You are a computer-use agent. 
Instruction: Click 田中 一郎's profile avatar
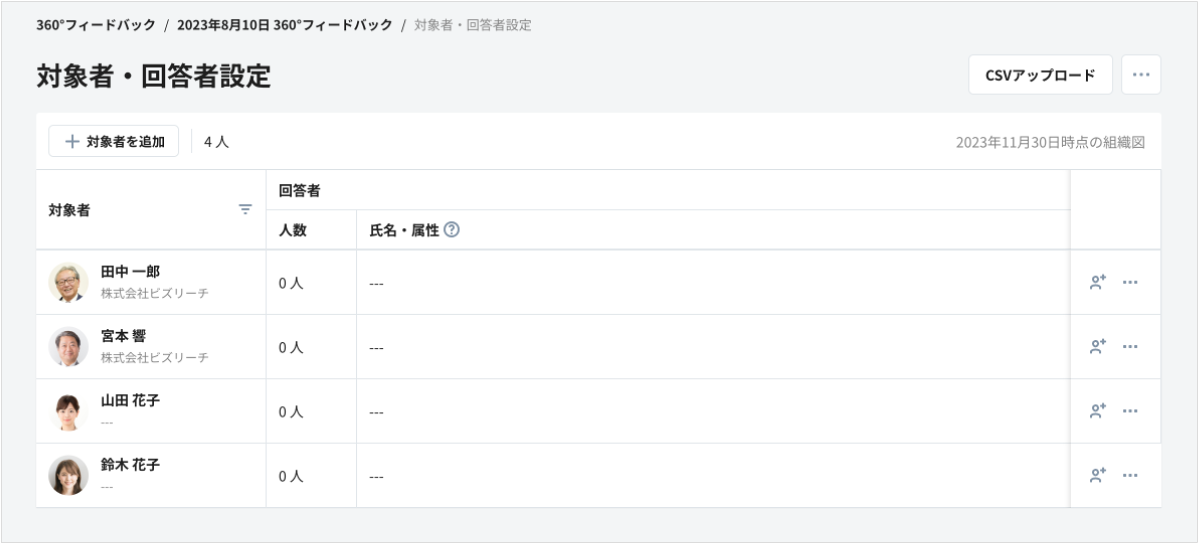tap(68, 282)
